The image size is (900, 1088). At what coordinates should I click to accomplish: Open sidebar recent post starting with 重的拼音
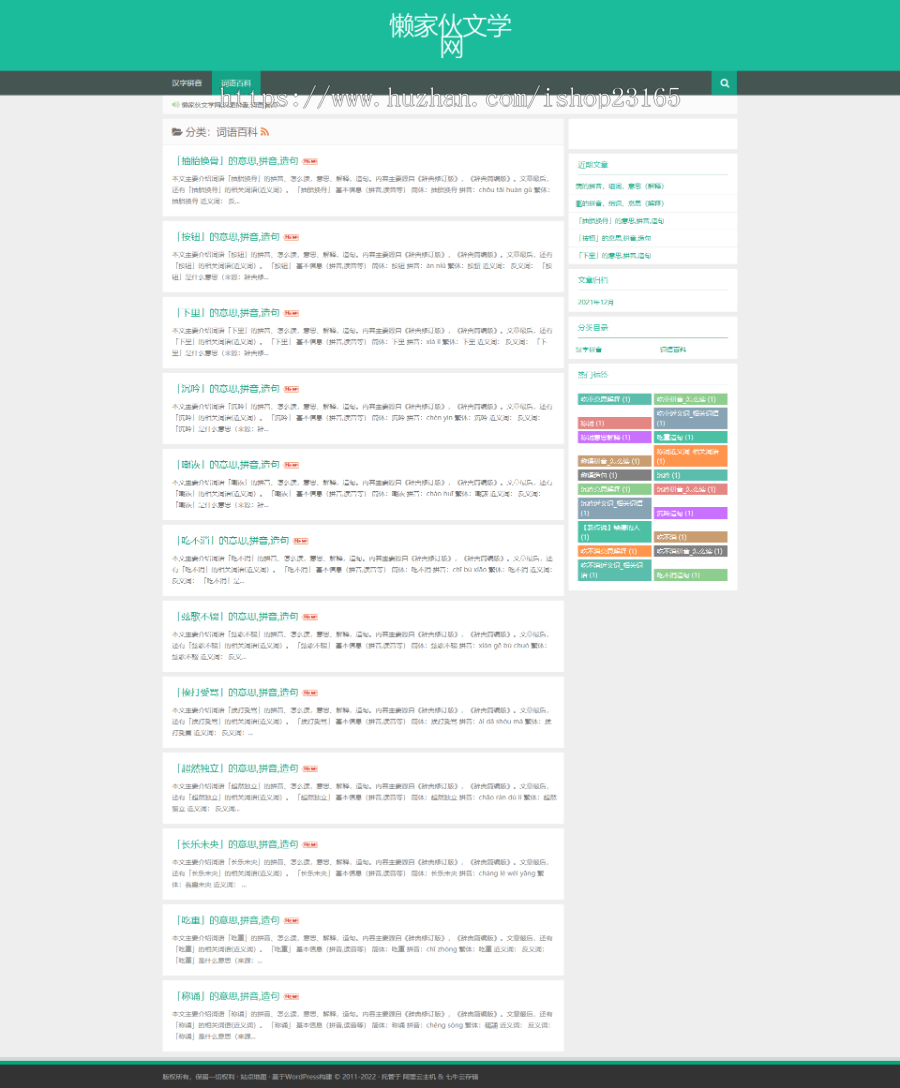[x=620, y=203]
